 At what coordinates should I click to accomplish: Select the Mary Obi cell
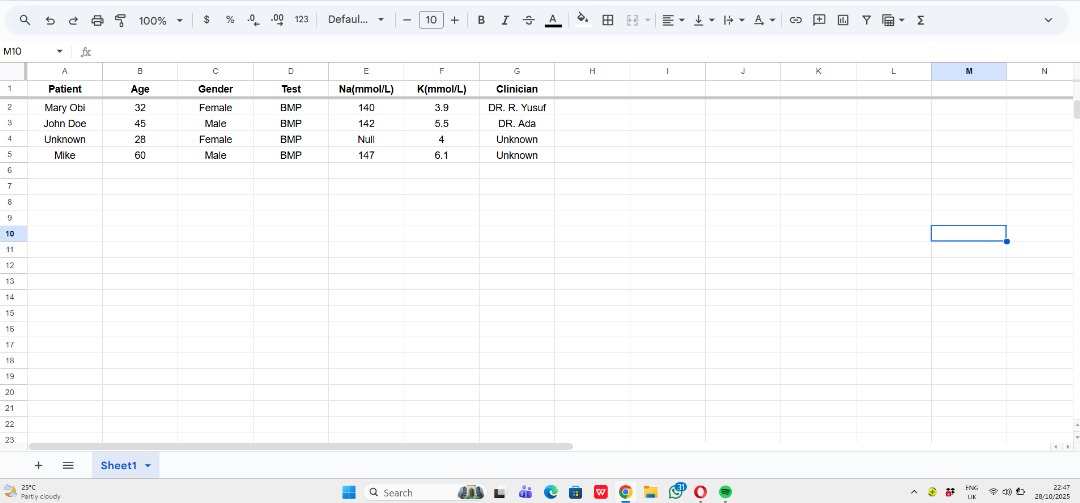65,107
